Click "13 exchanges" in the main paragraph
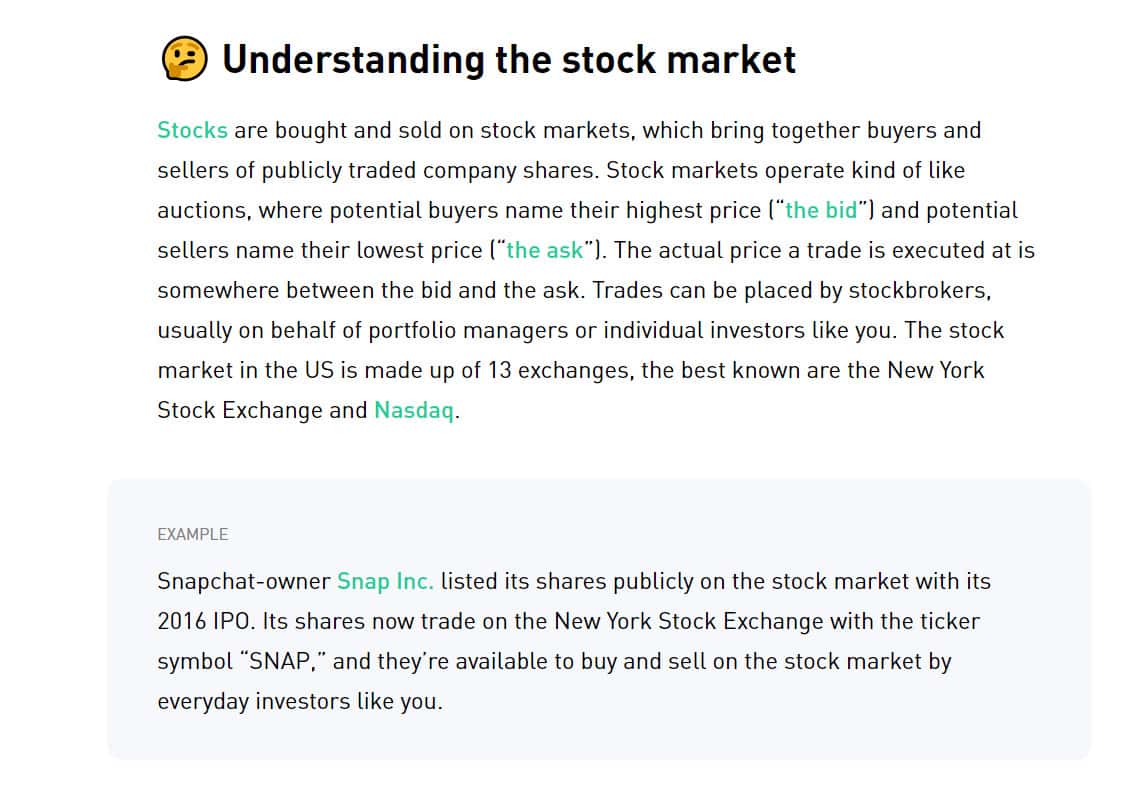 561,370
